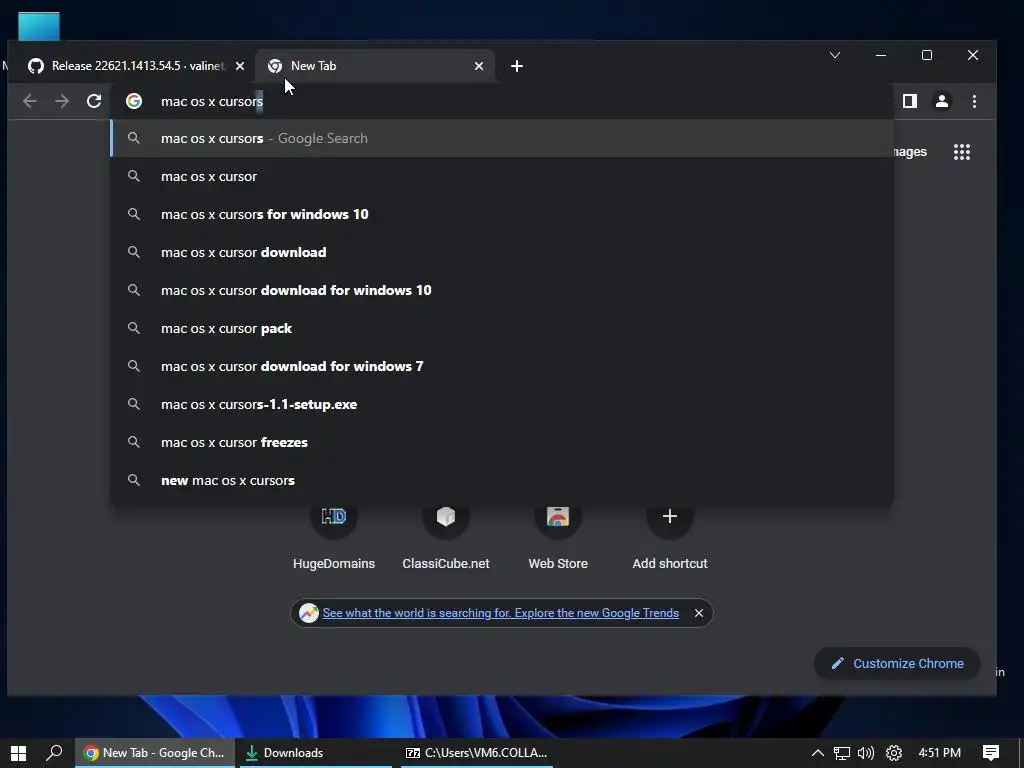Viewport: 1024px width, 768px height.
Task: Dismiss the Google Trends promo
Action: pyautogui.click(x=699, y=613)
